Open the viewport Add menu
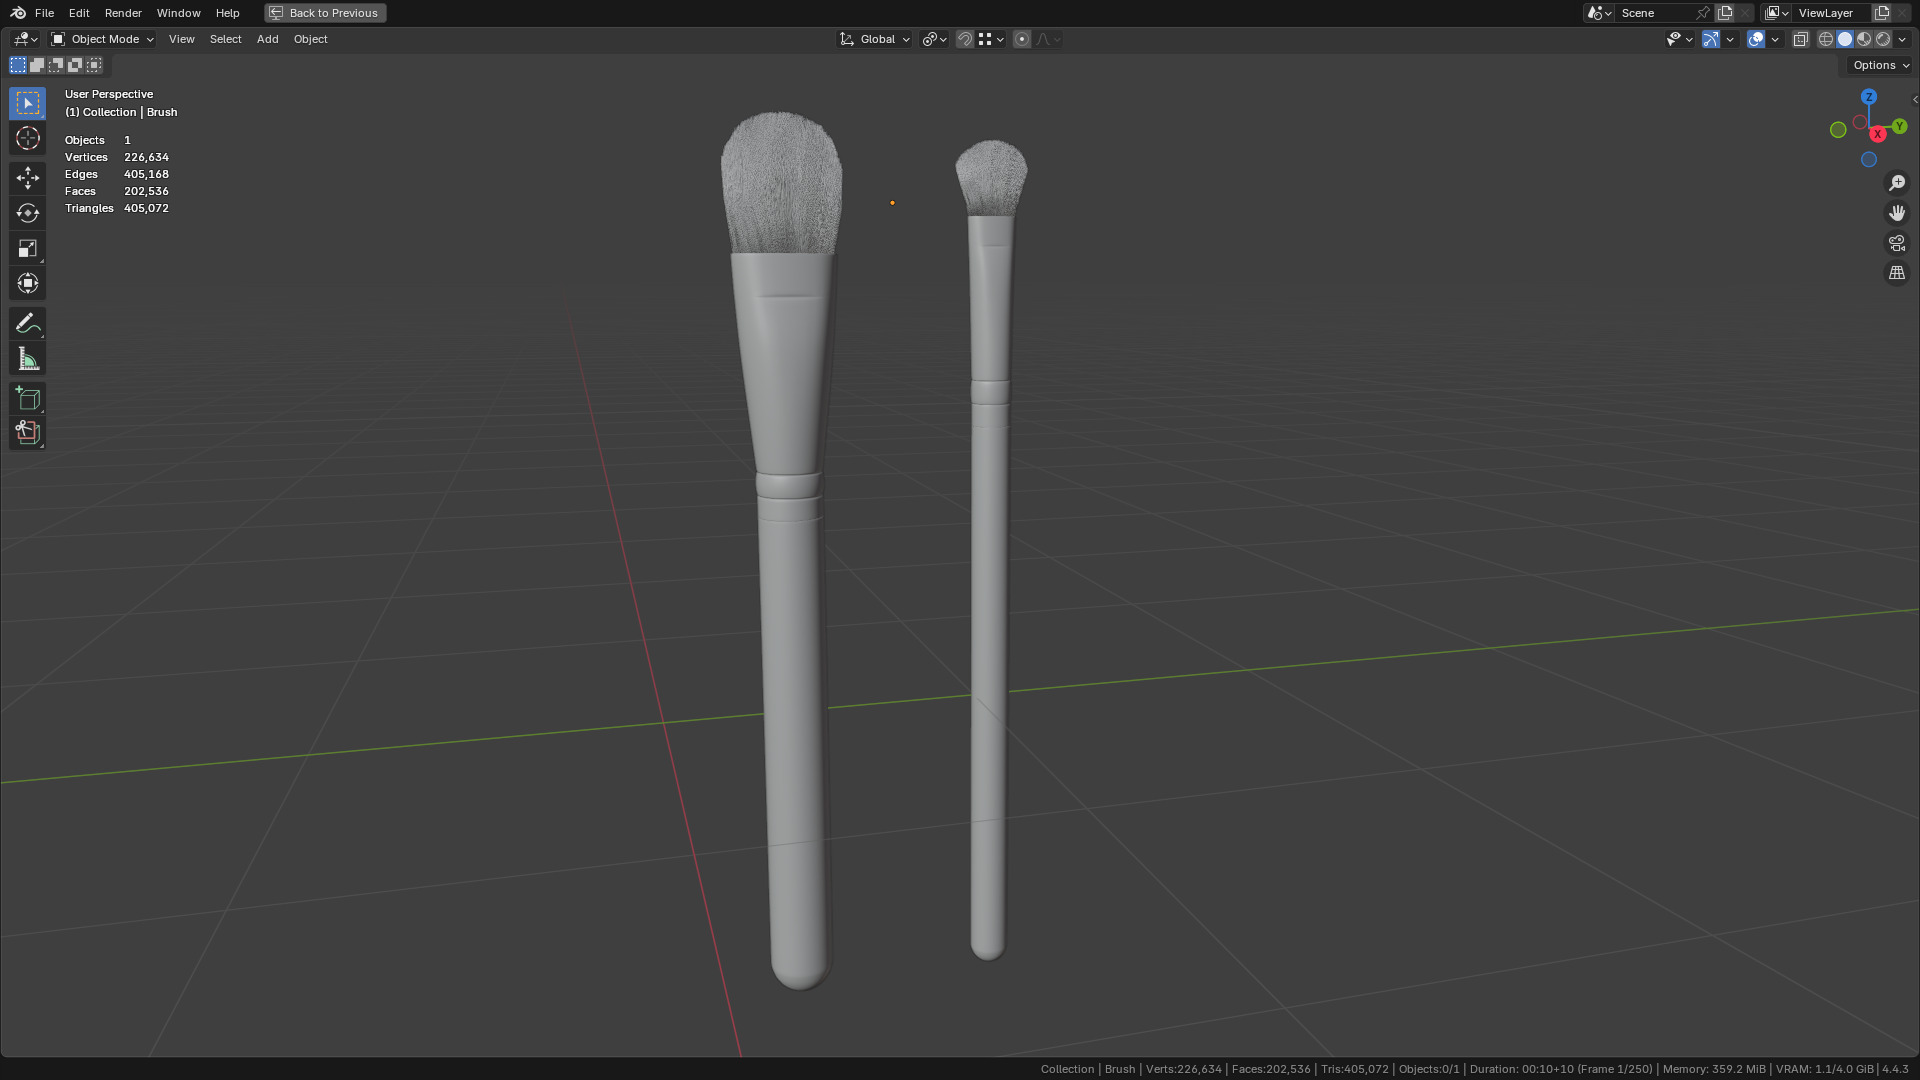This screenshot has width=1920, height=1080. [267, 39]
